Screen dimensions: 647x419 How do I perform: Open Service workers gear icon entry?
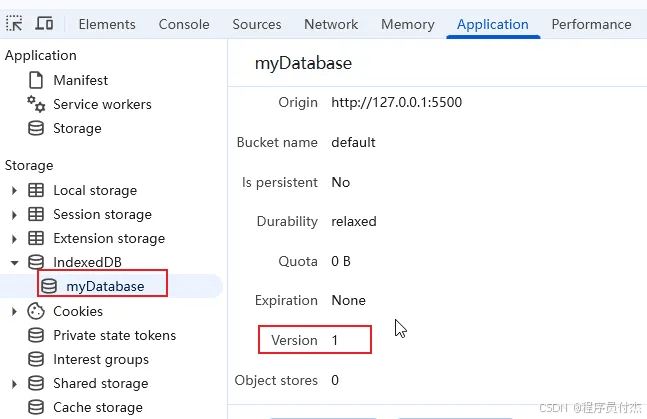pos(36,104)
